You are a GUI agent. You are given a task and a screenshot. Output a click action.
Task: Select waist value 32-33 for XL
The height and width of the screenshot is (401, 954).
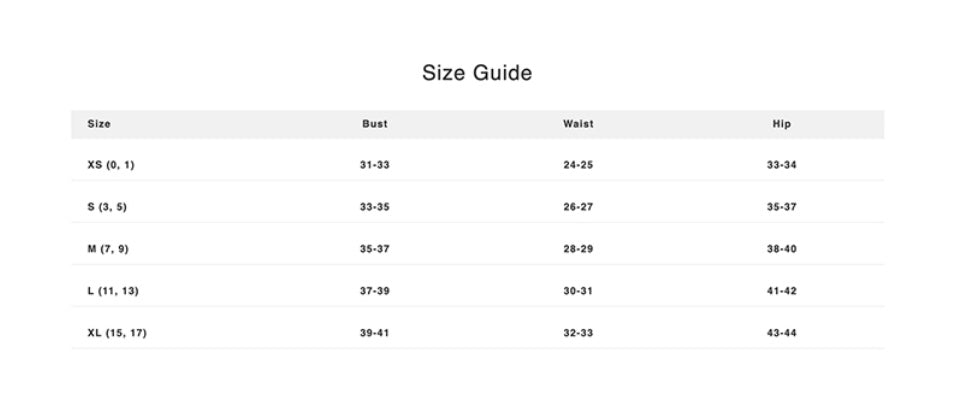pos(578,333)
